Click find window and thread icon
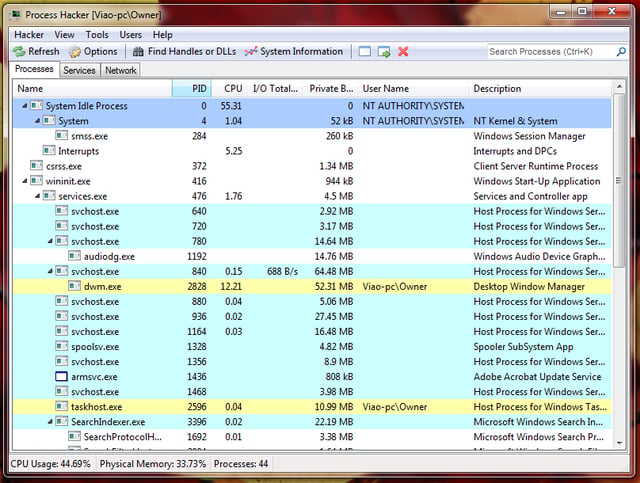640x483 pixels. pyautogui.click(x=384, y=52)
